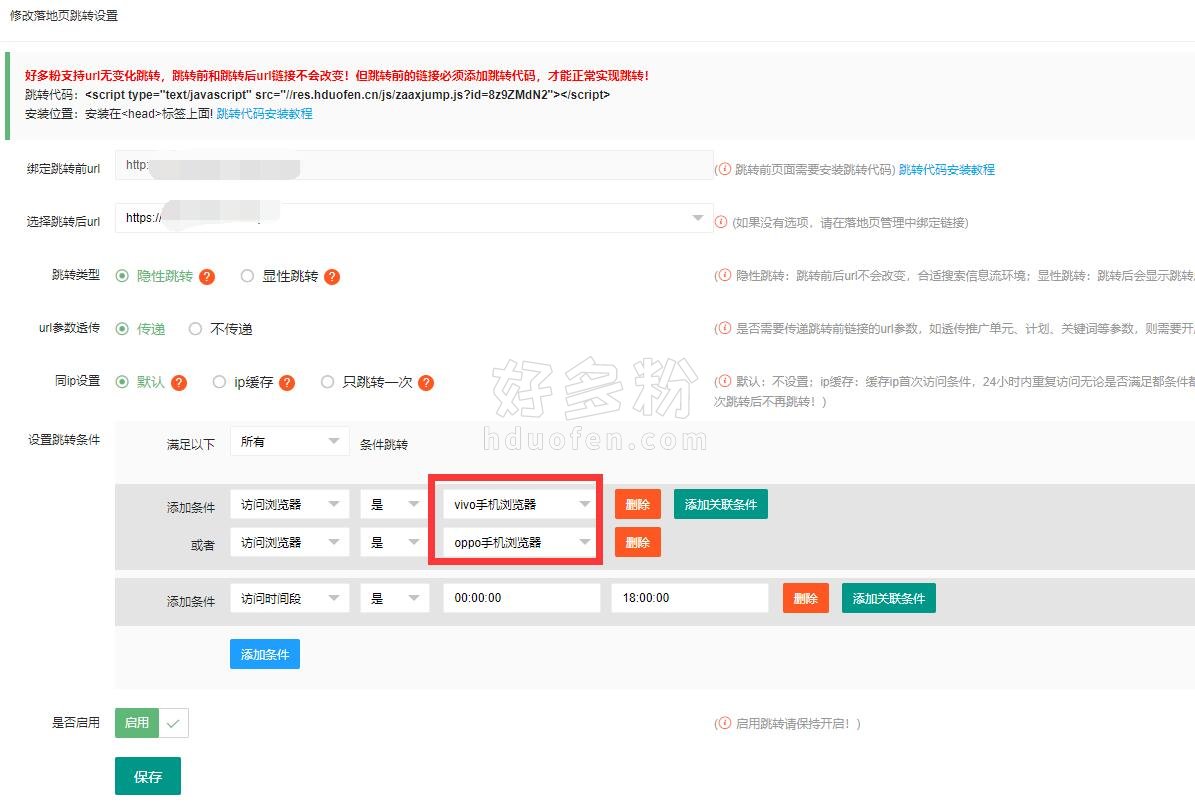This screenshot has width=1195, height=806.
Task: Delete the vivo手机浏览器 condition
Action: tap(638, 504)
